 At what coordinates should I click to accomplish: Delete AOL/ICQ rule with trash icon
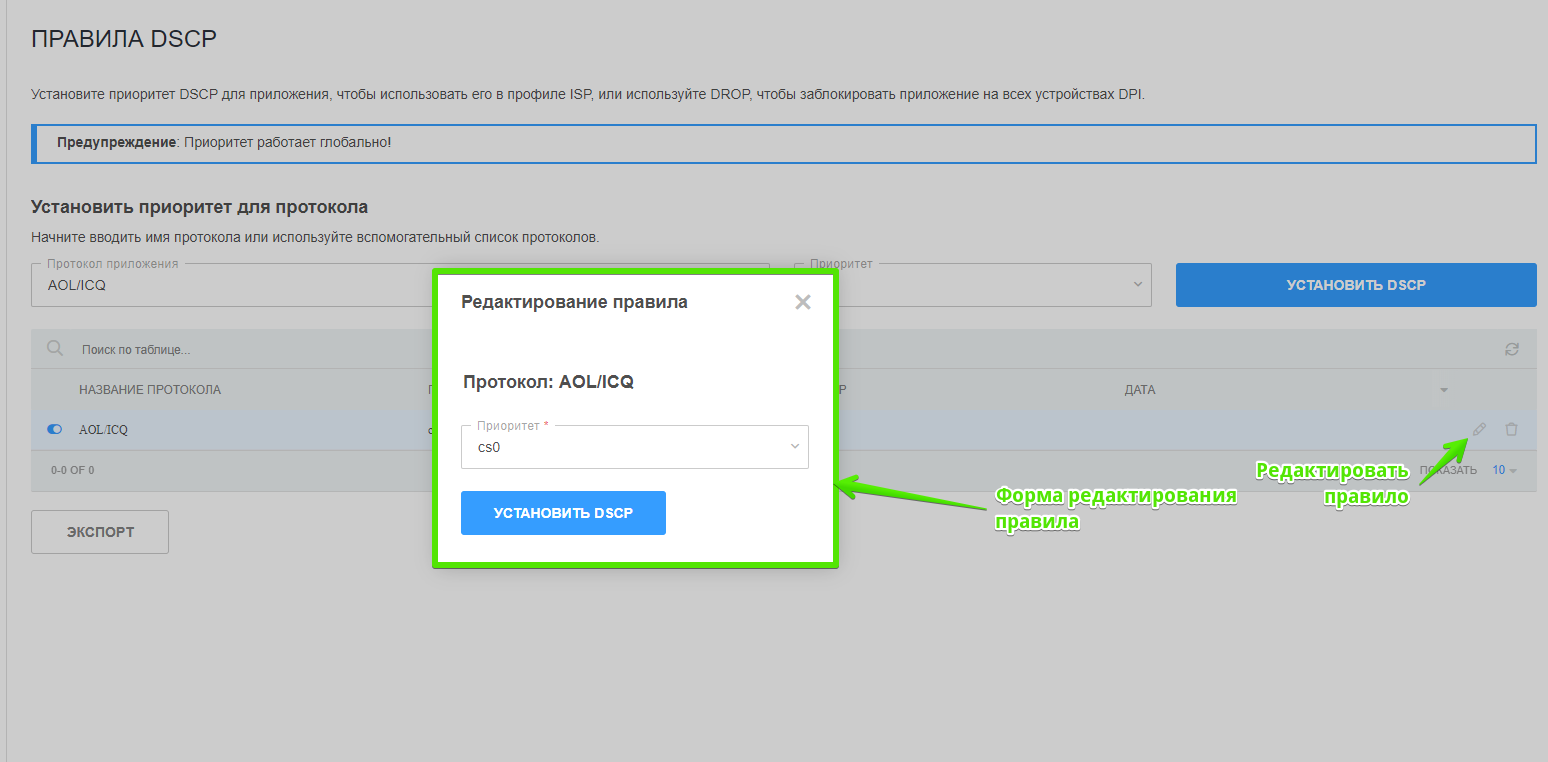1511,429
